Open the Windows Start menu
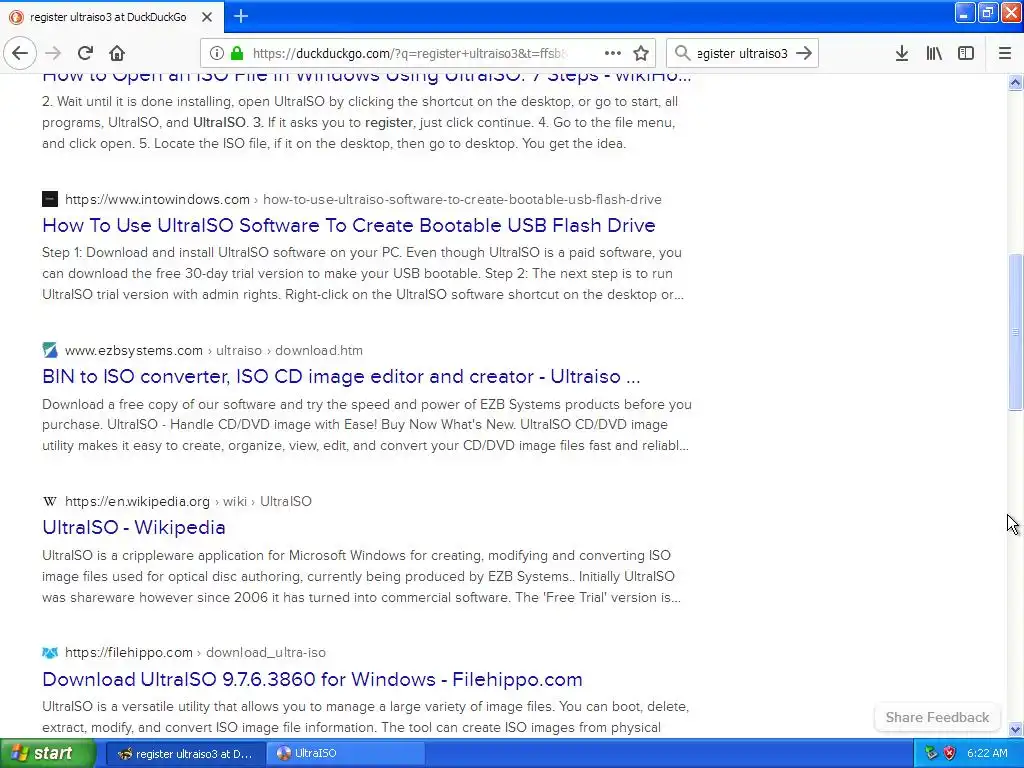 coord(48,754)
